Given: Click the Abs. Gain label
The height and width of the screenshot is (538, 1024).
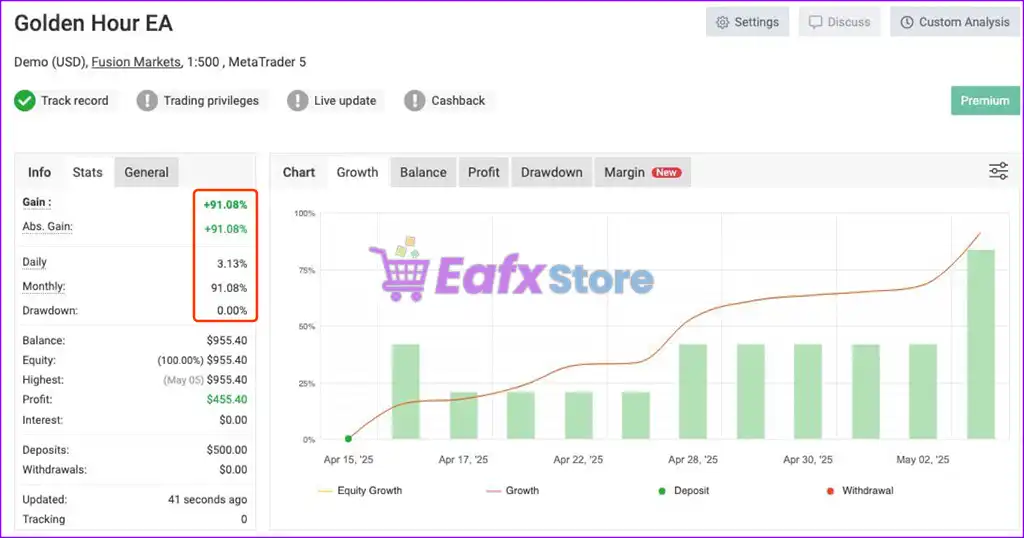Looking at the screenshot, I should point(47,227).
